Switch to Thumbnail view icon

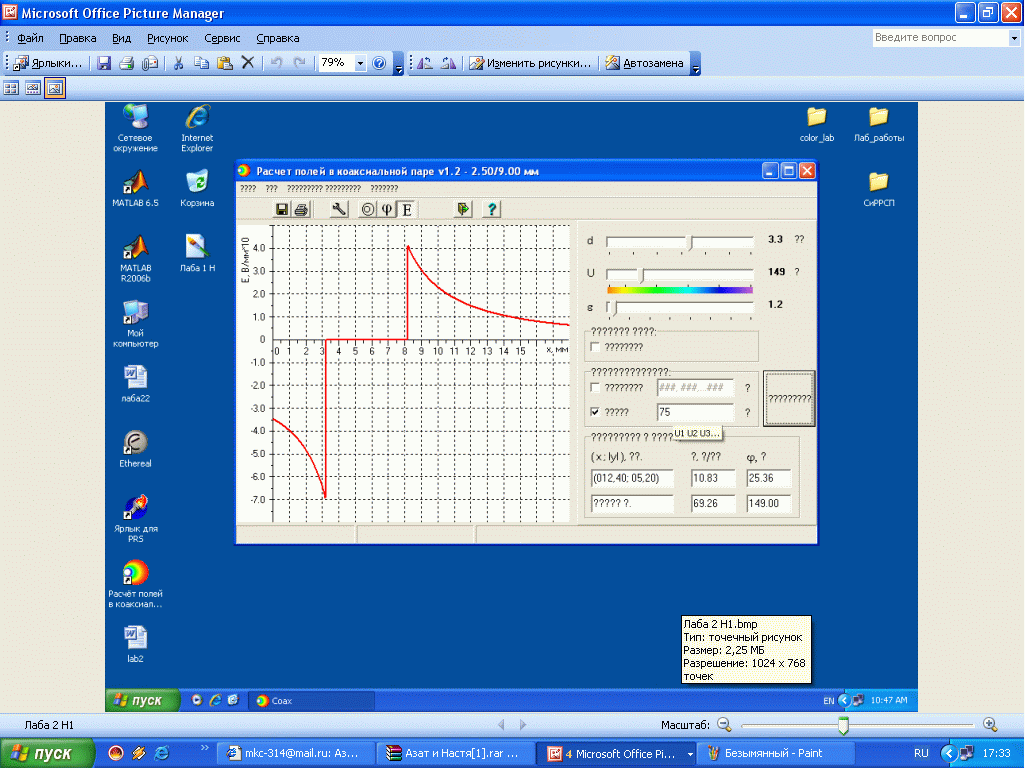click(x=11, y=88)
